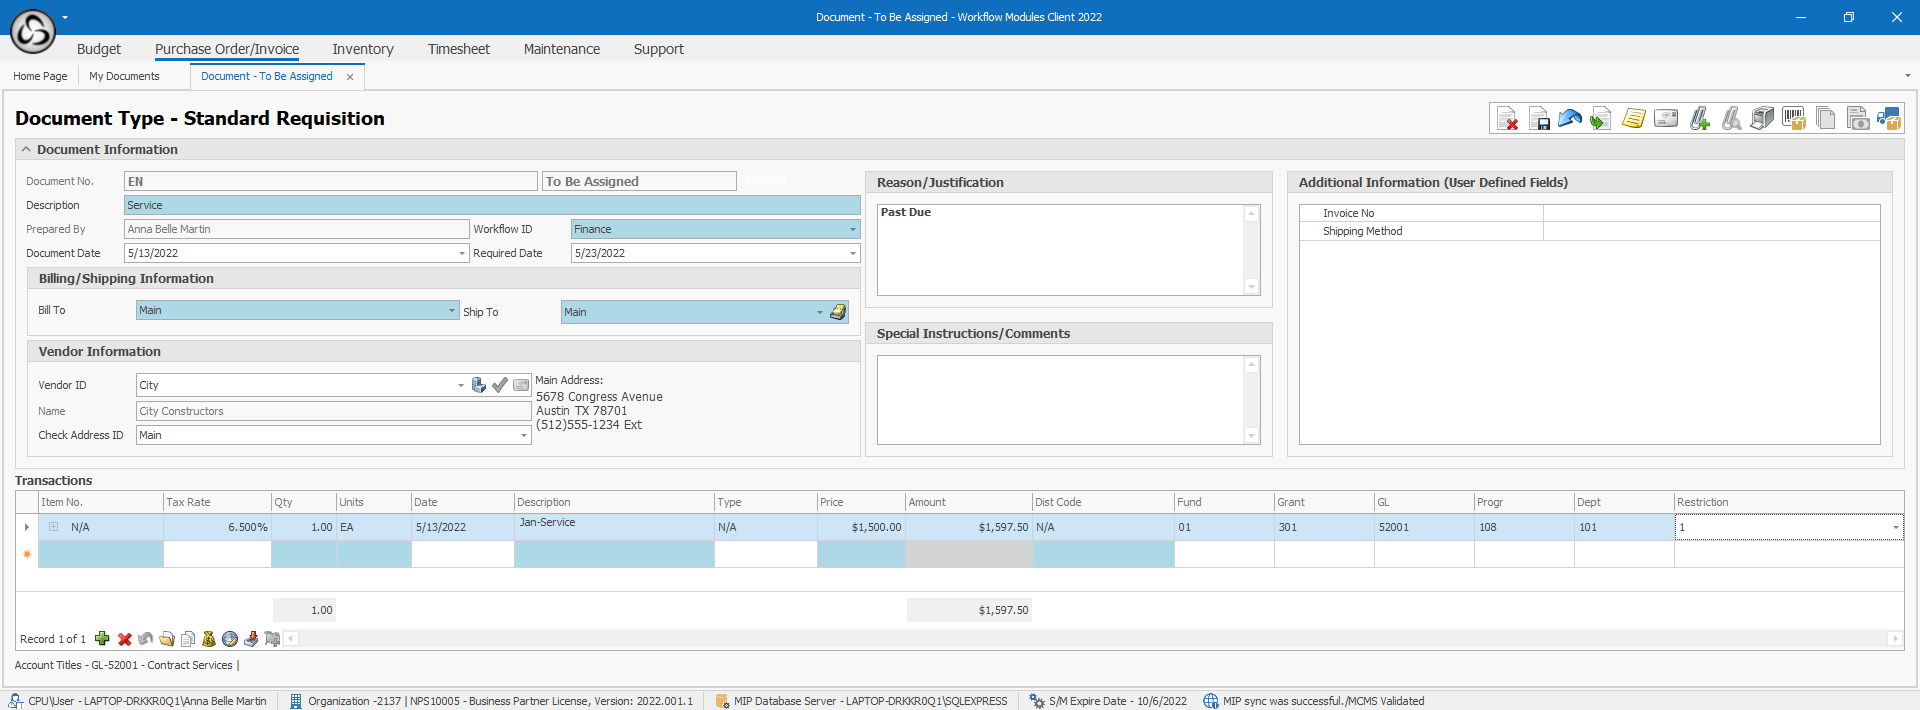Add an attachment with the paperclip plus icon
This screenshot has width=1920, height=710.
pos(1699,119)
